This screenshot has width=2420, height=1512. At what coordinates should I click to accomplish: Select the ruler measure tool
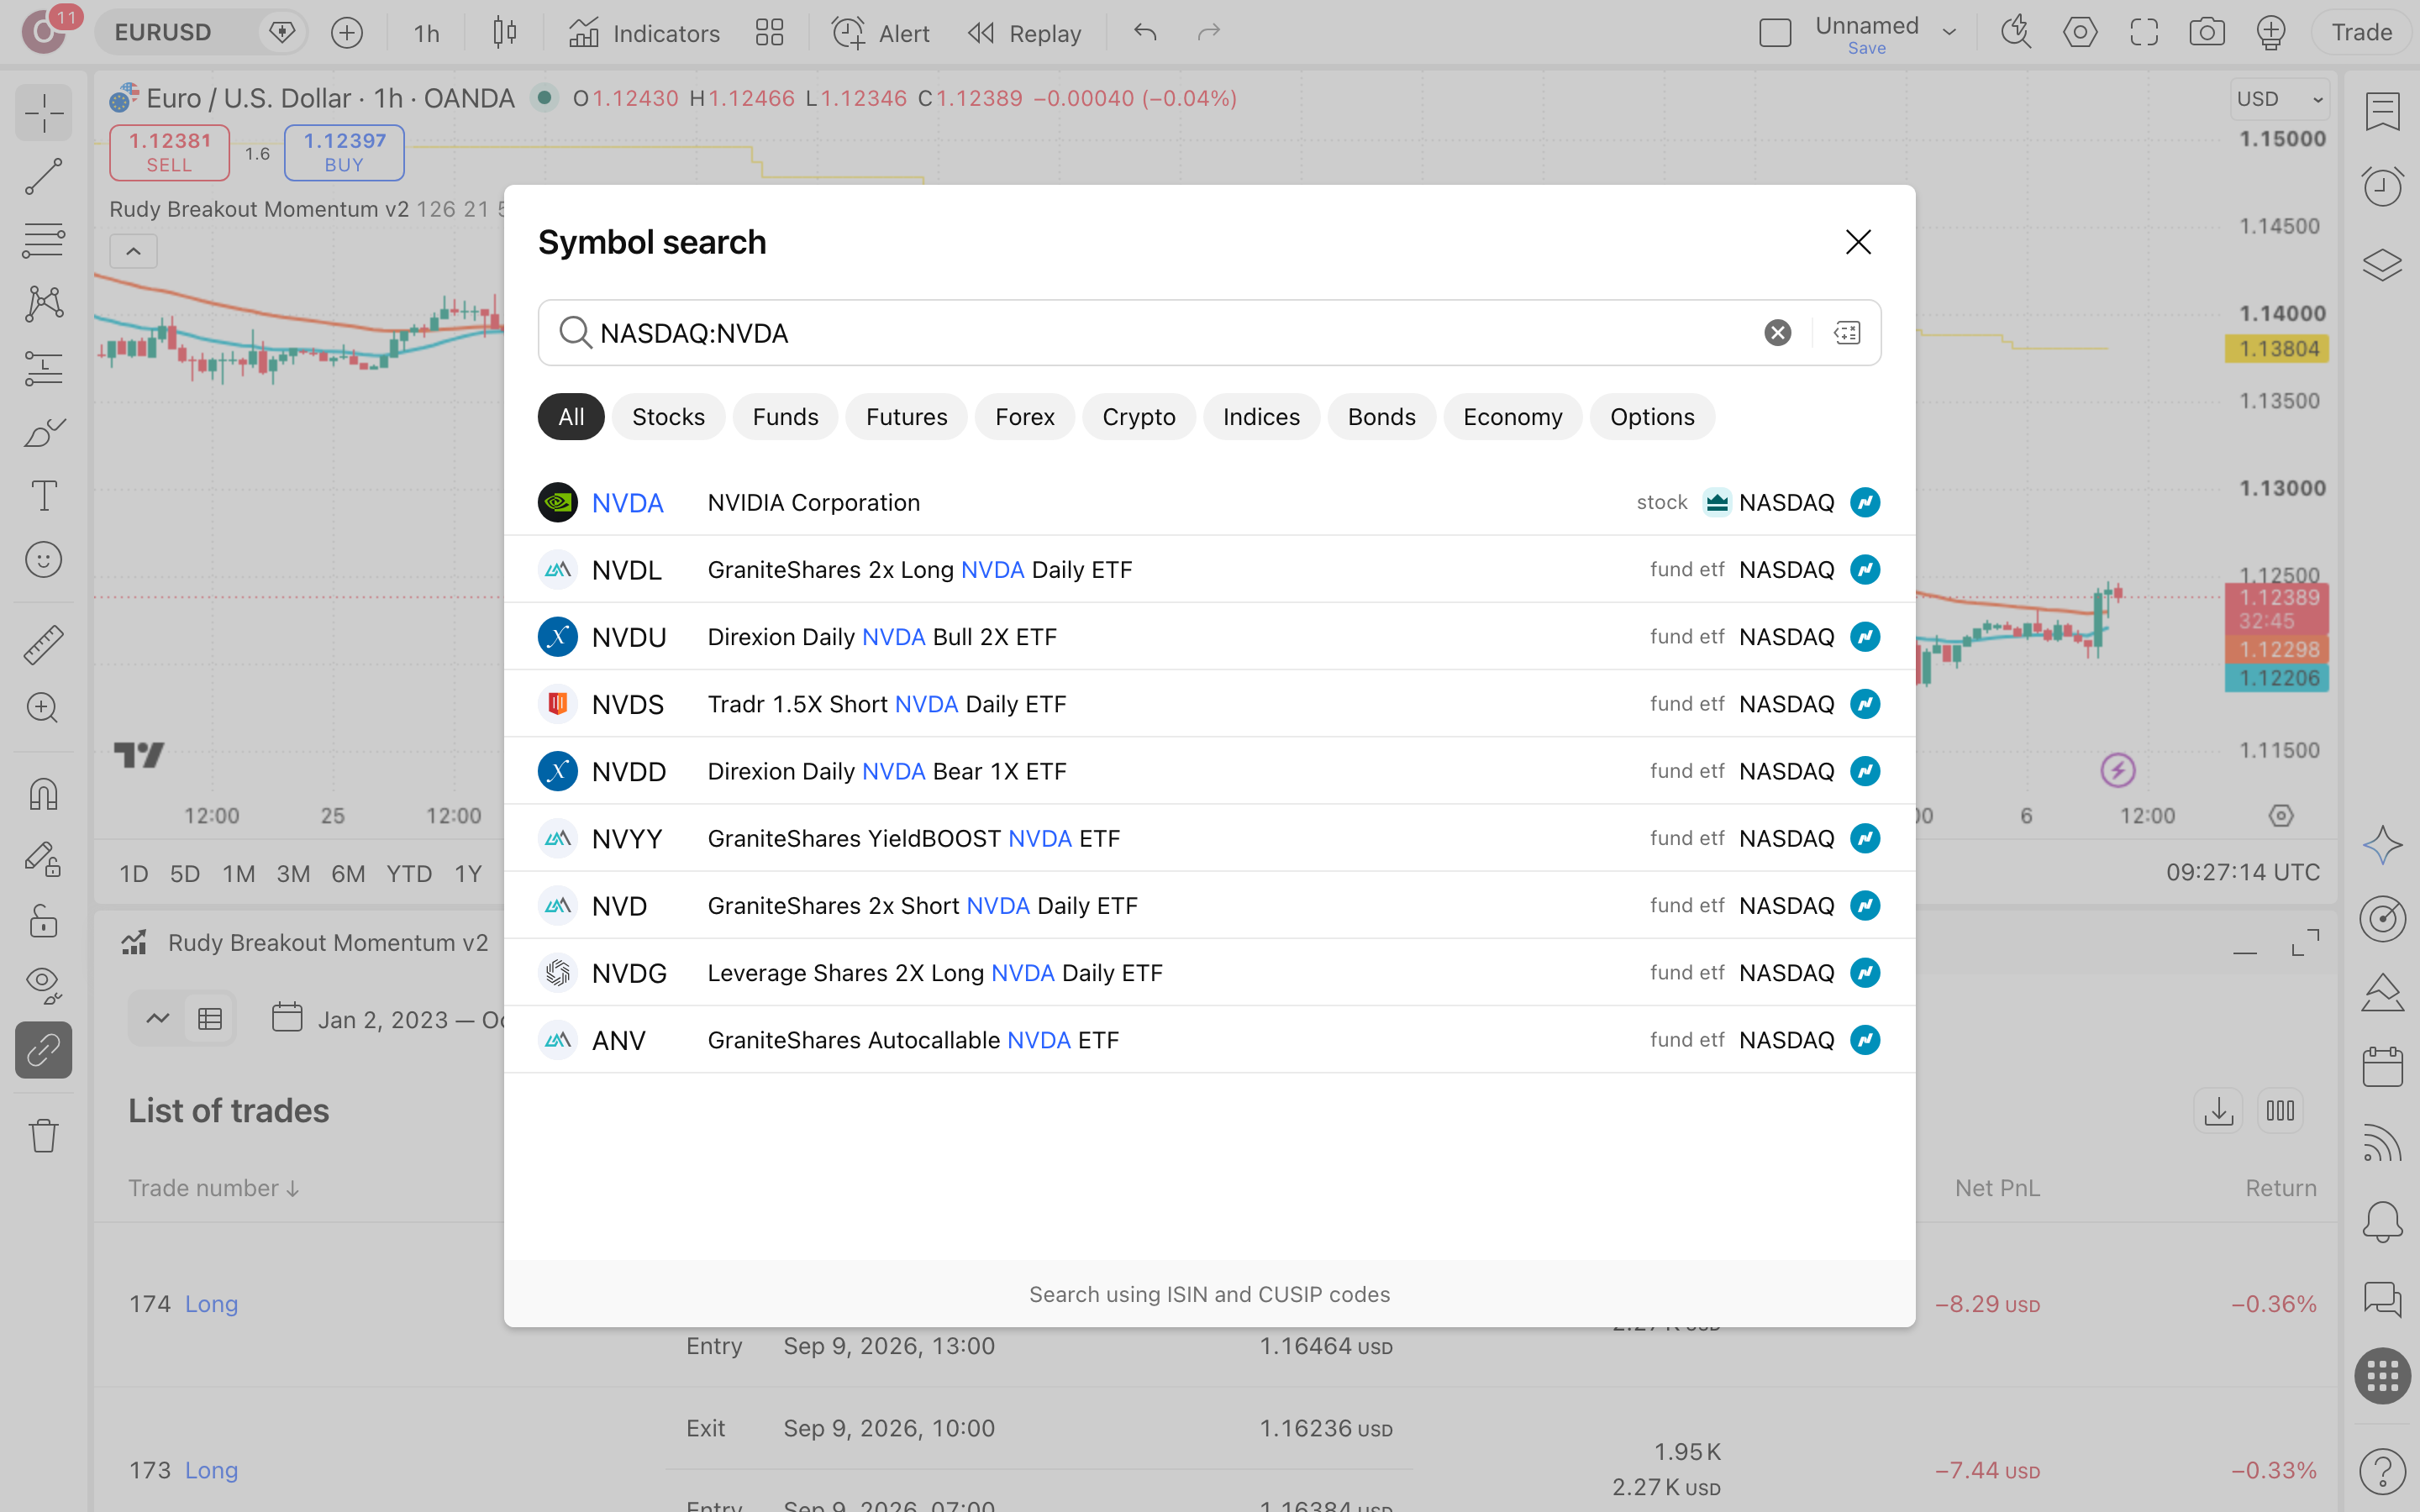pos(43,645)
